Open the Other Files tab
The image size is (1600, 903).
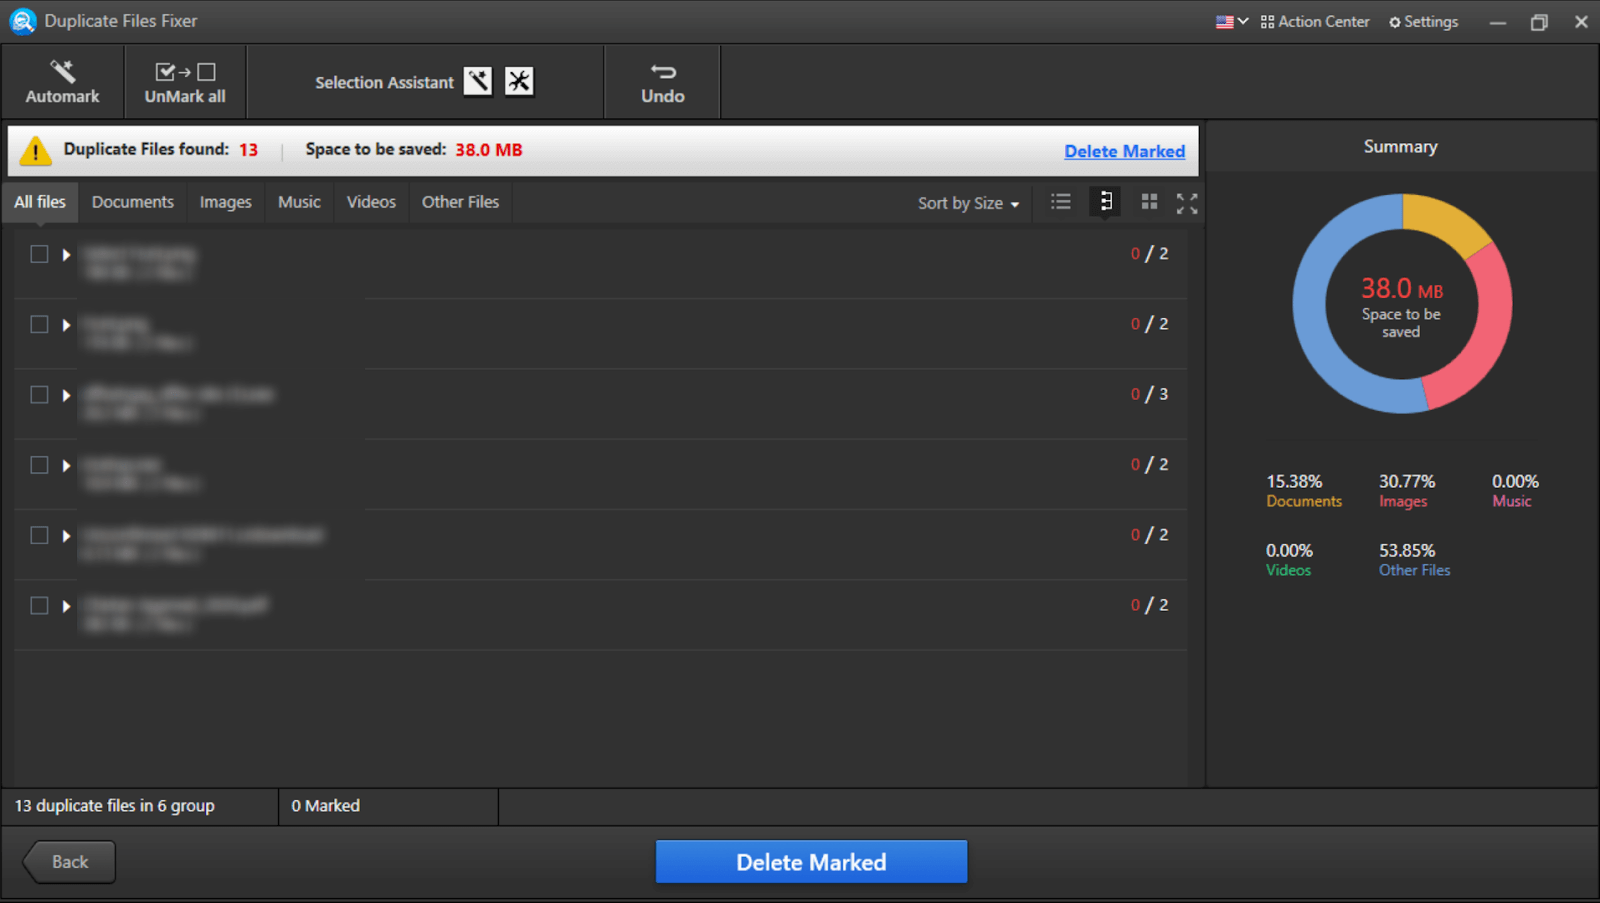(460, 202)
